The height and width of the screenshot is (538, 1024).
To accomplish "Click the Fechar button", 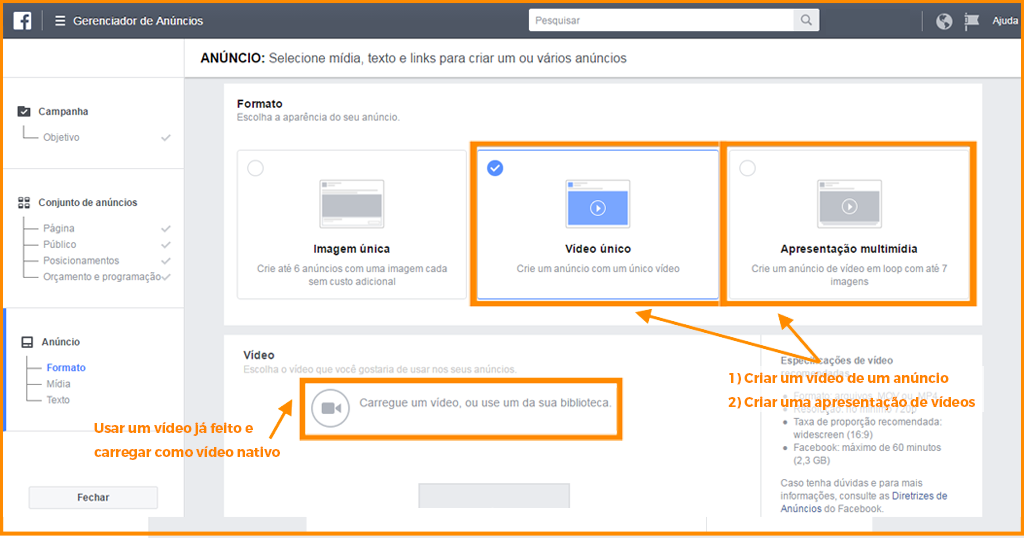I will [x=93, y=497].
